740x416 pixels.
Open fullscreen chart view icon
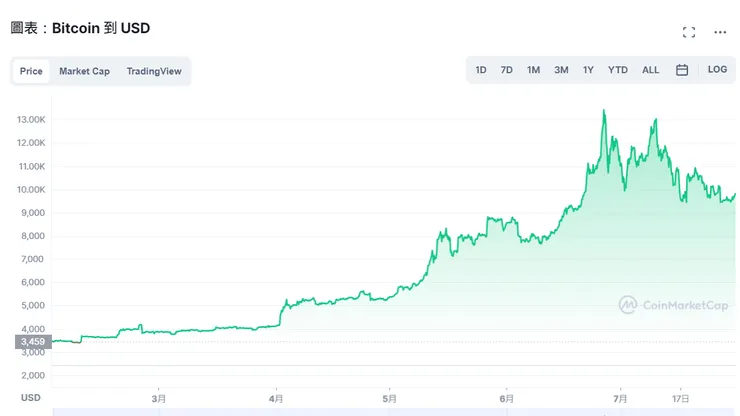[689, 32]
